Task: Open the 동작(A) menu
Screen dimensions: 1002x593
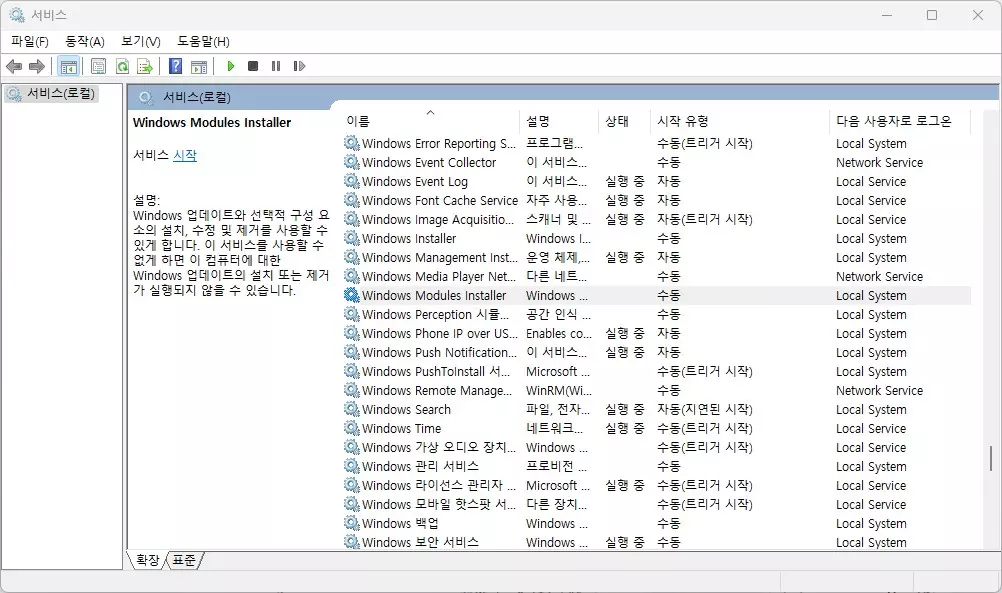Action: coord(85,42)
